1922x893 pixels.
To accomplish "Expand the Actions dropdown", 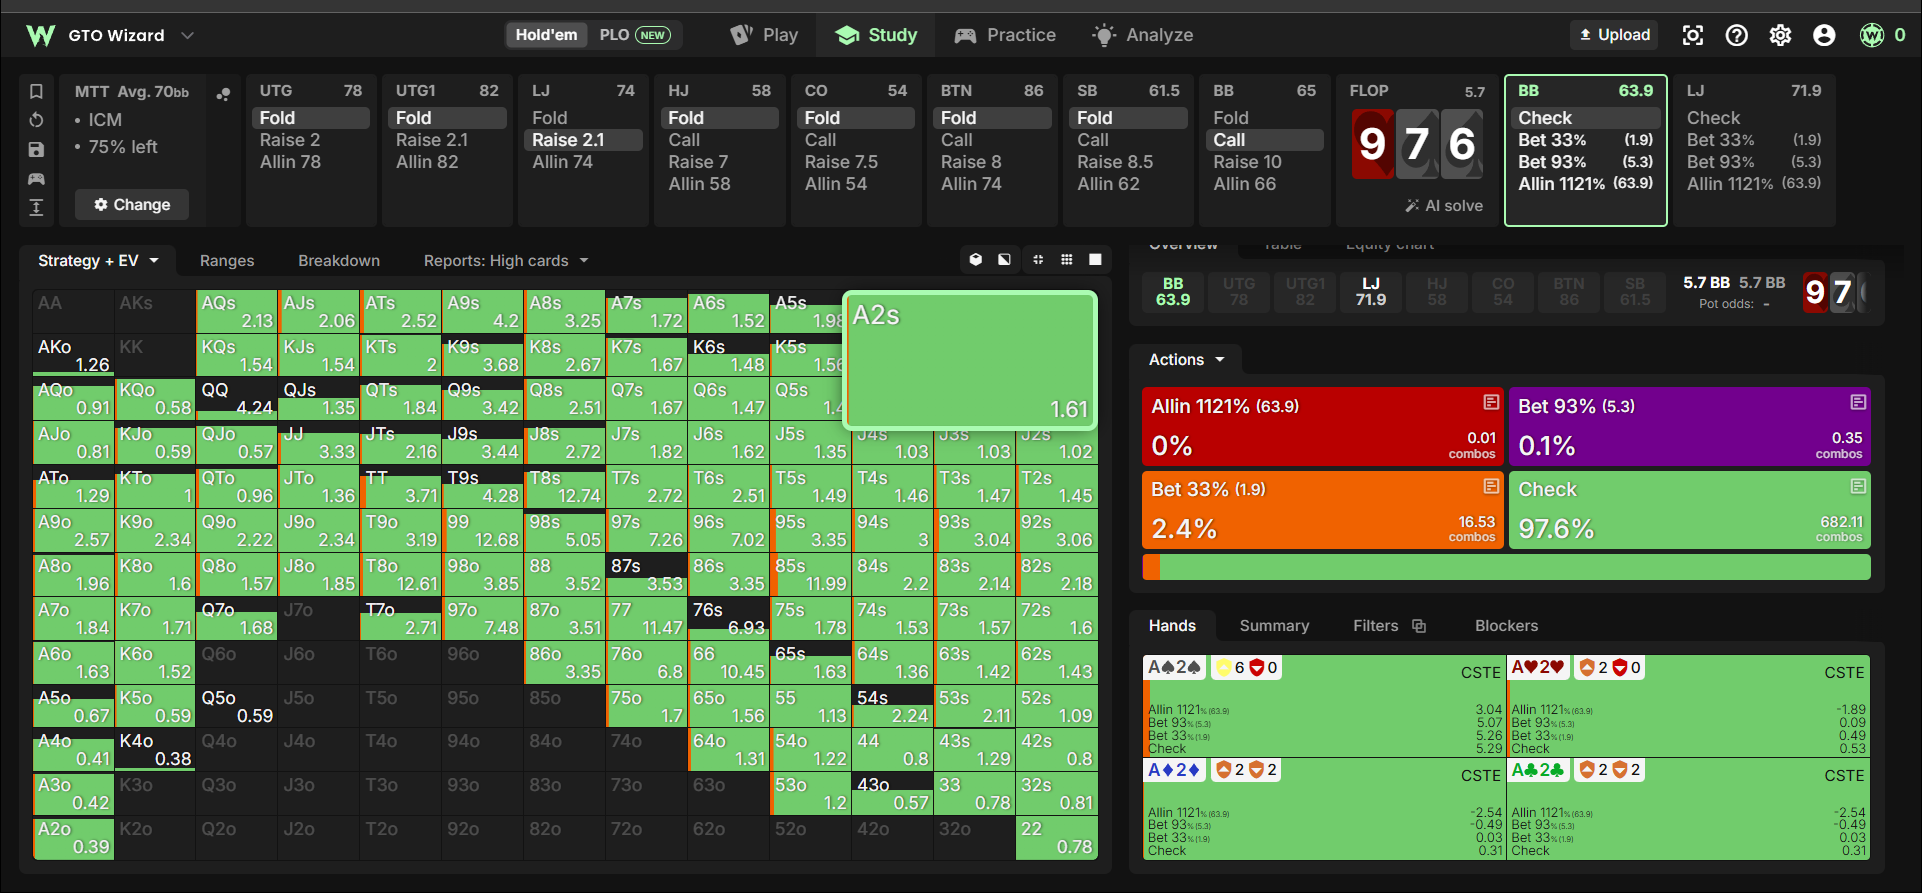I will click(x=1186, y=360).
